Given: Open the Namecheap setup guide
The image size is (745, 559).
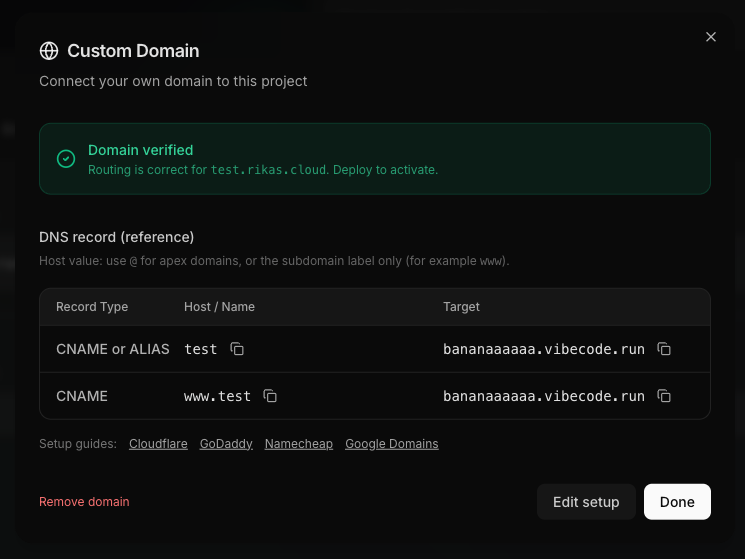Looking at the screenshot, I should (299, 444).
